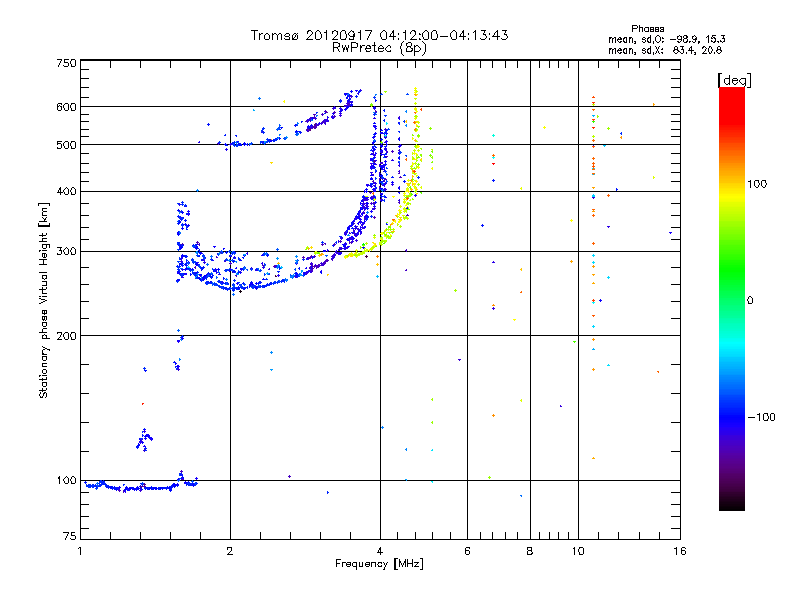Click the y-axis tick label '400'
Screen dimensions: 800x600
(x=66, y=191)
